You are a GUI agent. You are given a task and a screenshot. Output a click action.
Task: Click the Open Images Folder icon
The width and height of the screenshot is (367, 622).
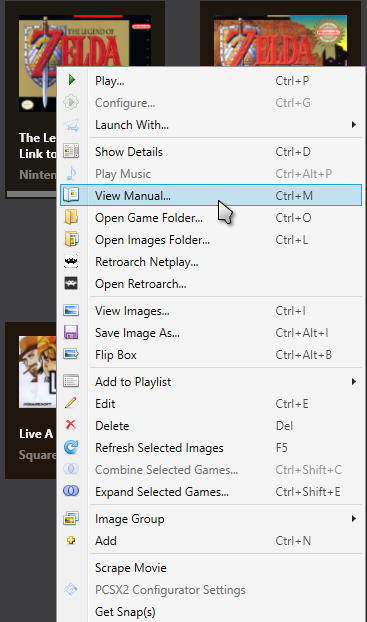[x=71, y=239]
